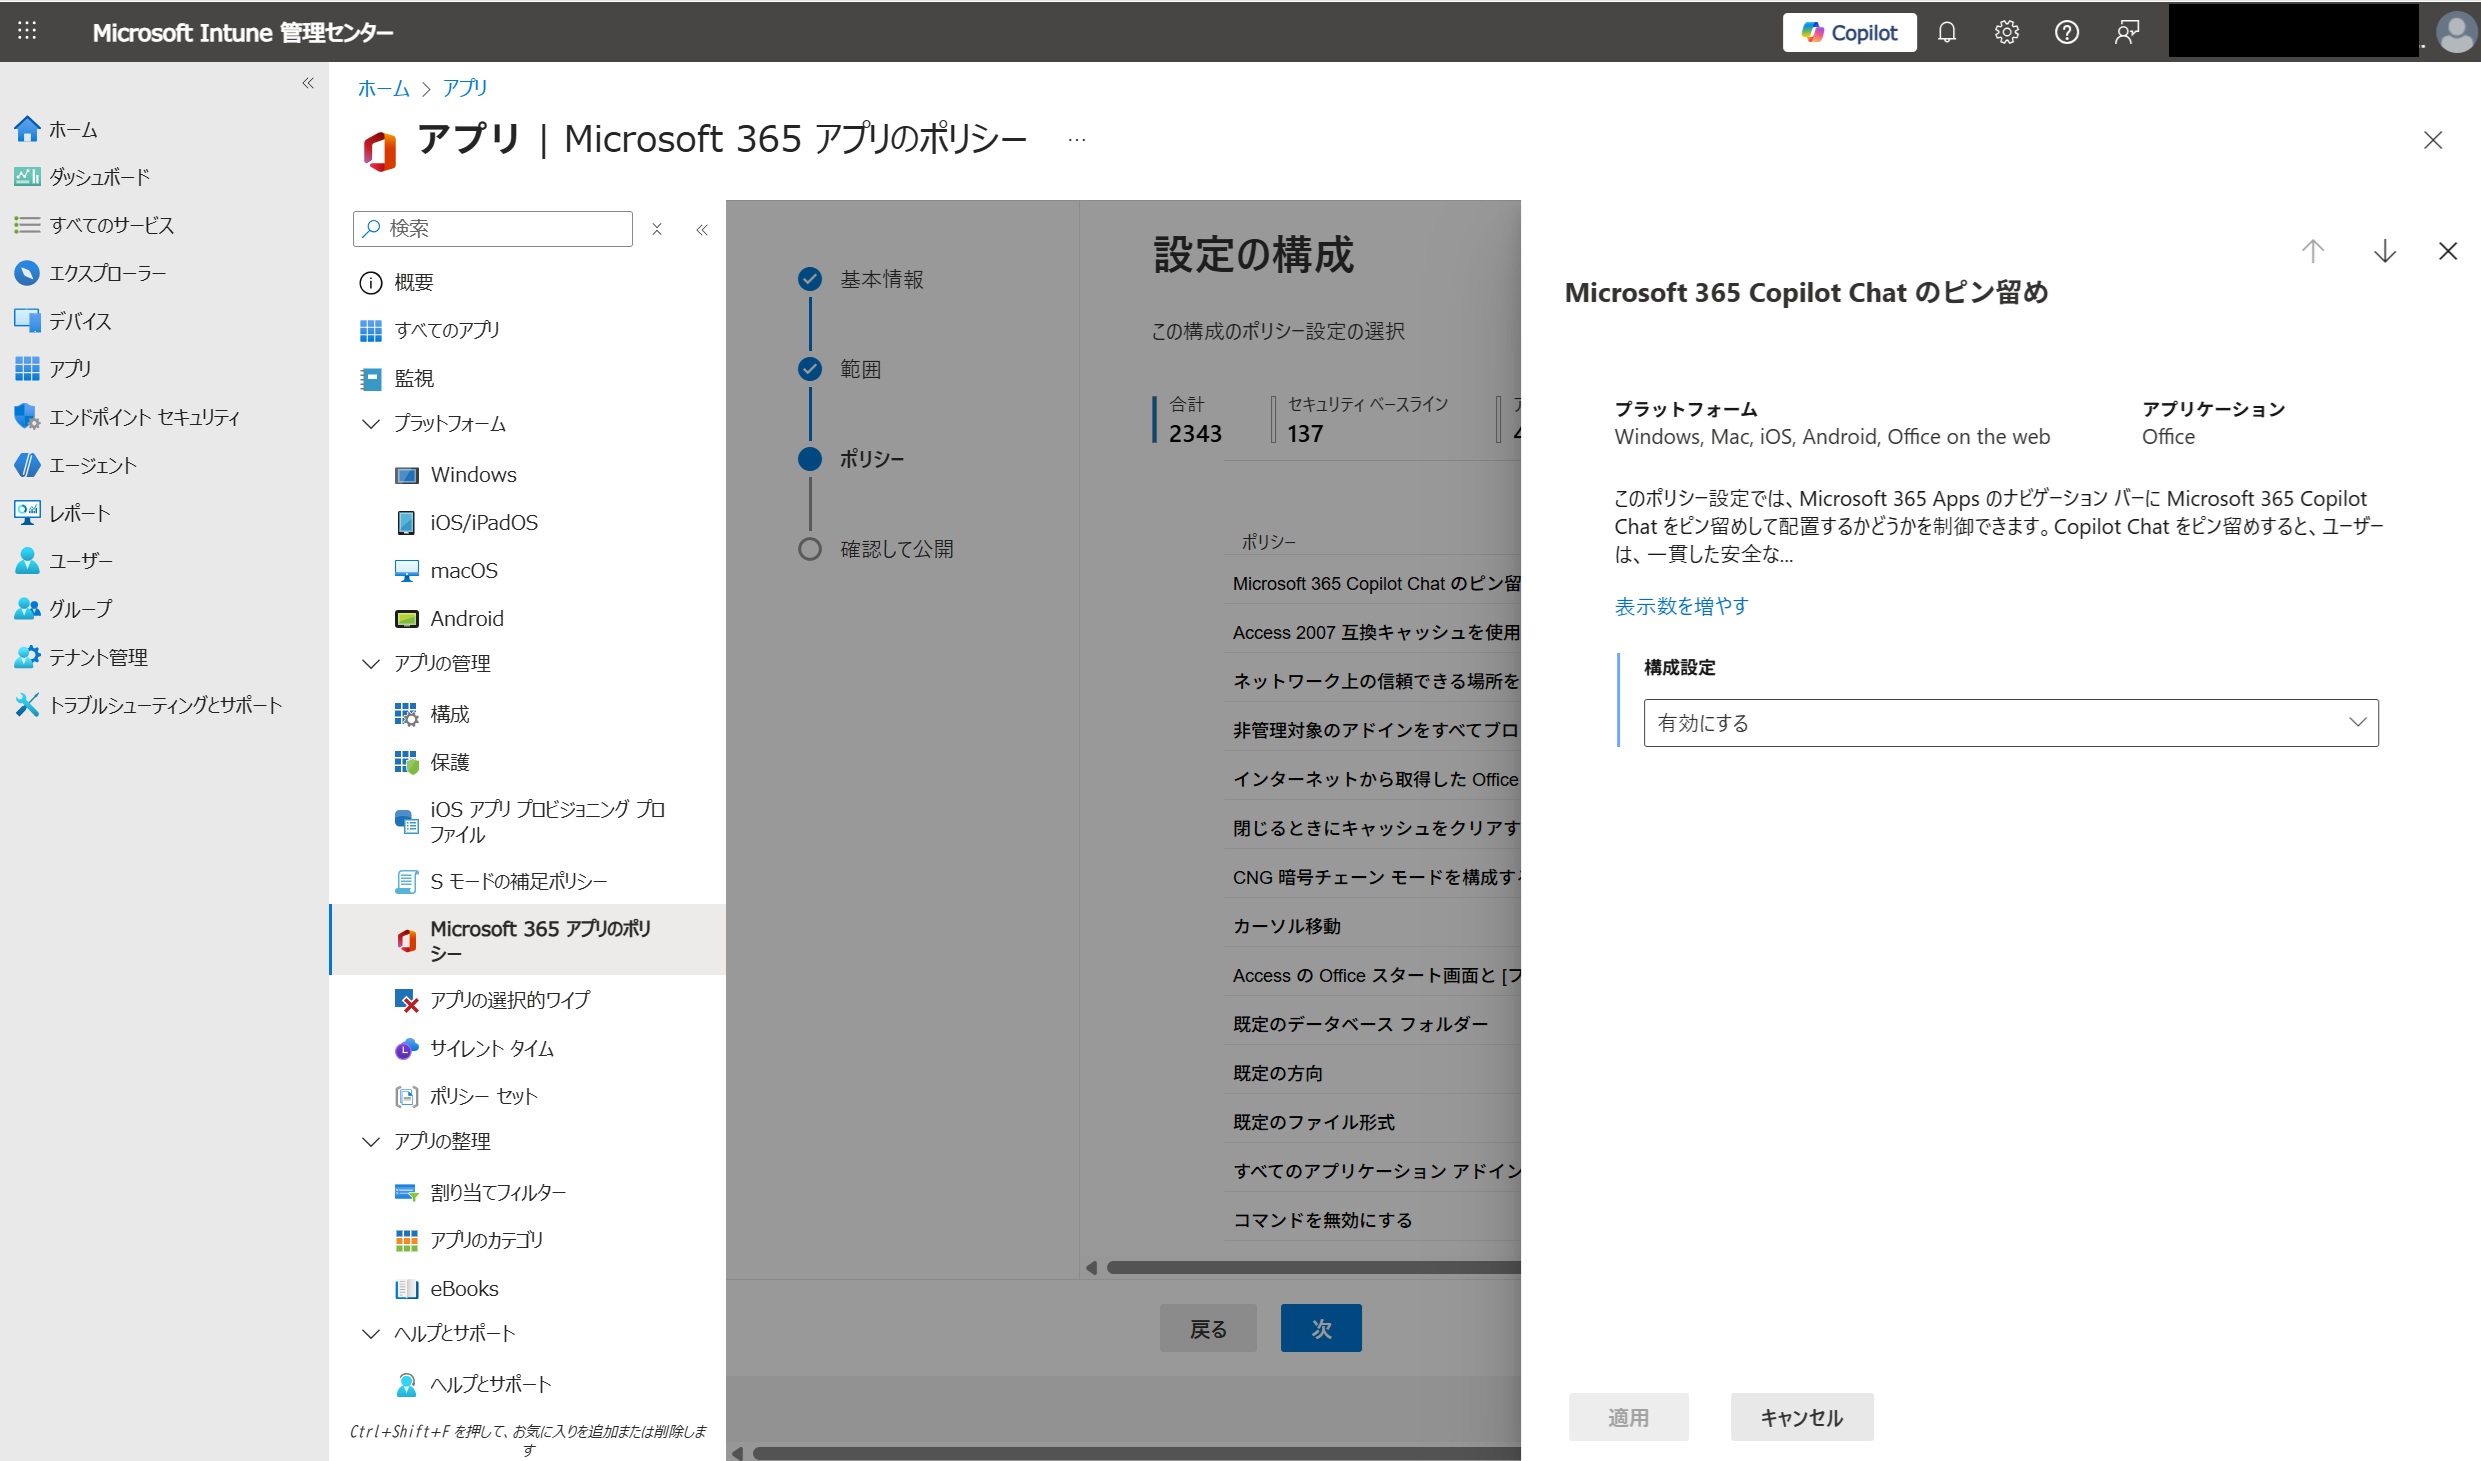Open the feedback icon in header
This screenshot has width=2481, height=1461.
click(x=2126, y=33)
